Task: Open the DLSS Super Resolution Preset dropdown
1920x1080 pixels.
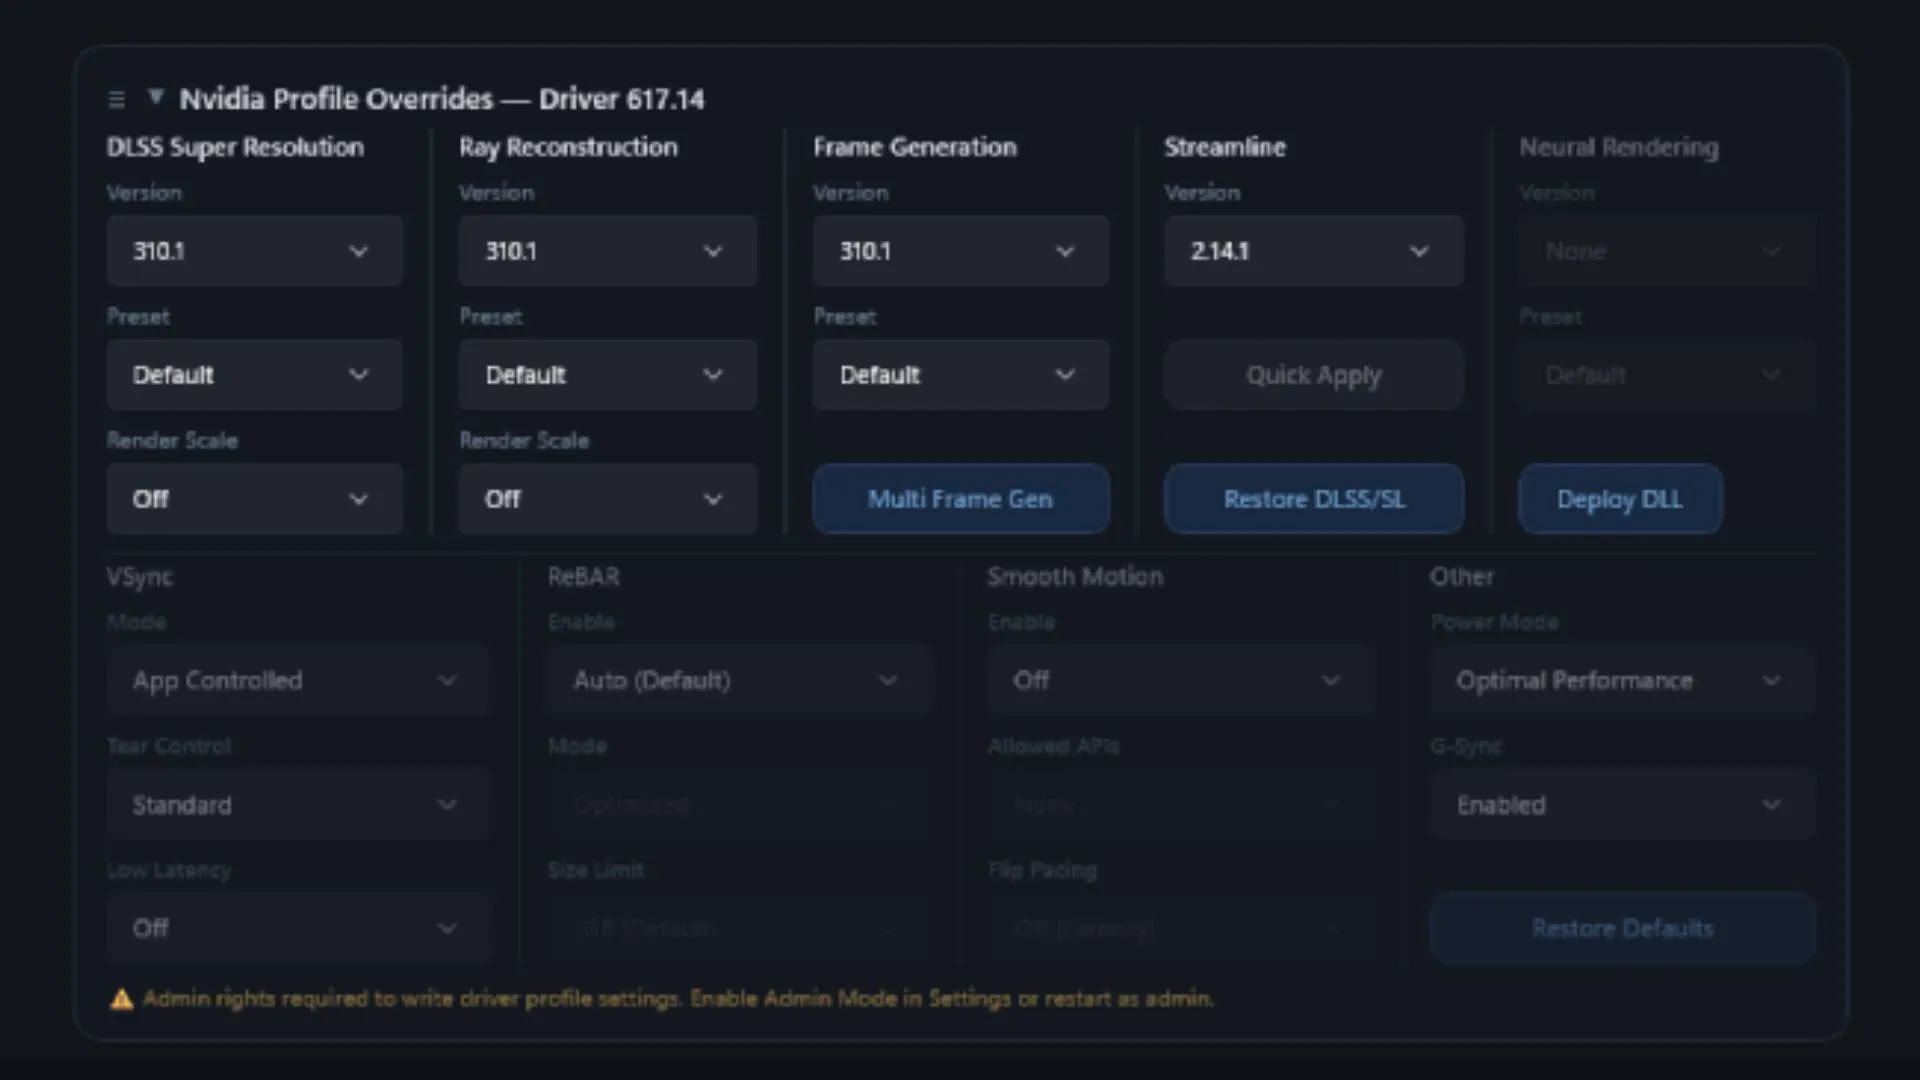Action: click(254, 375)
